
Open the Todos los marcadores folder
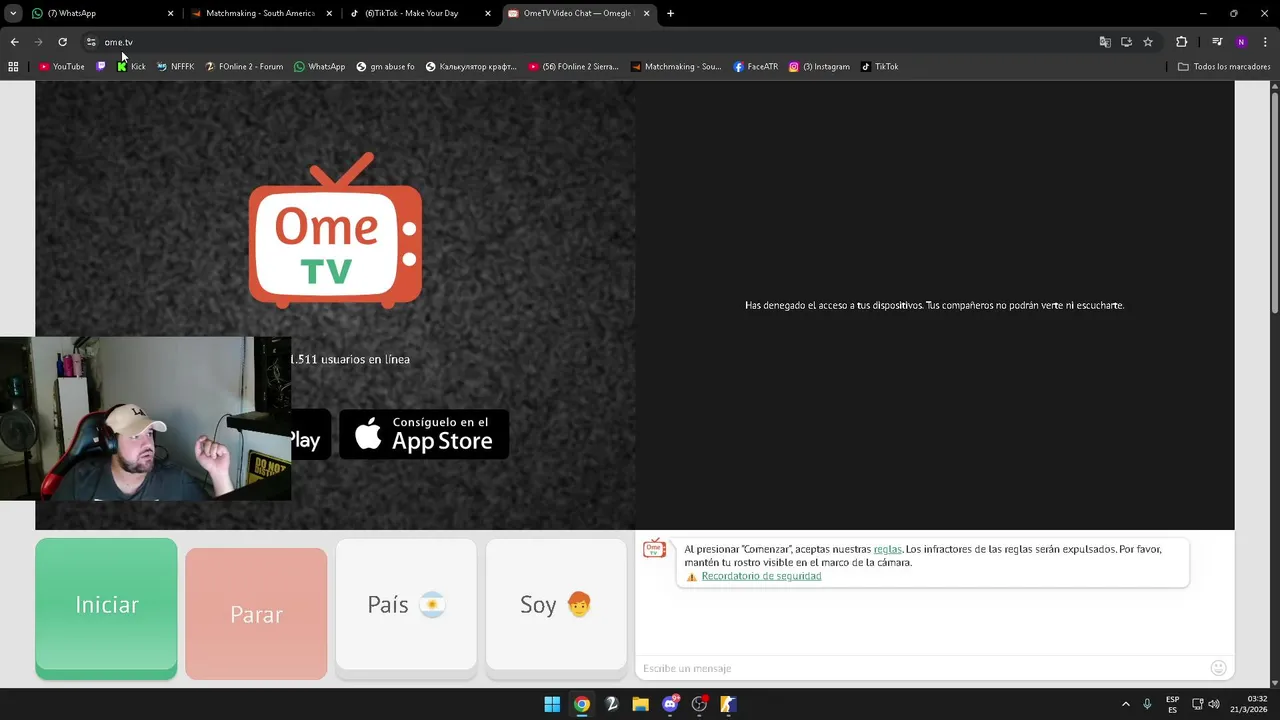pyautogui.click(x=1224, y=67)
